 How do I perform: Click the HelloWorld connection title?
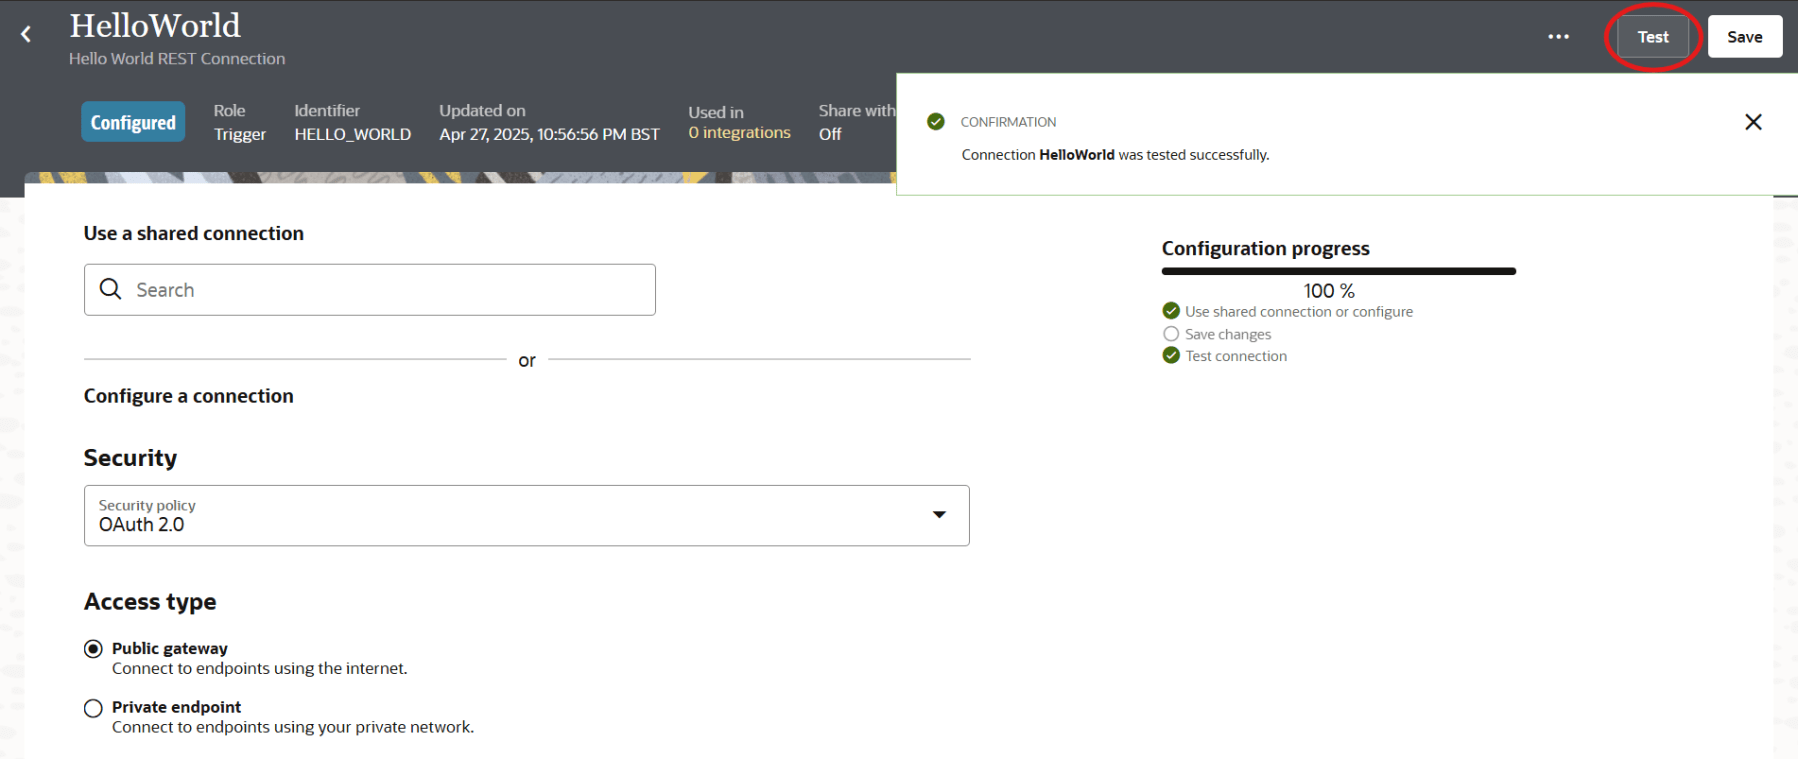coord(155,25)
